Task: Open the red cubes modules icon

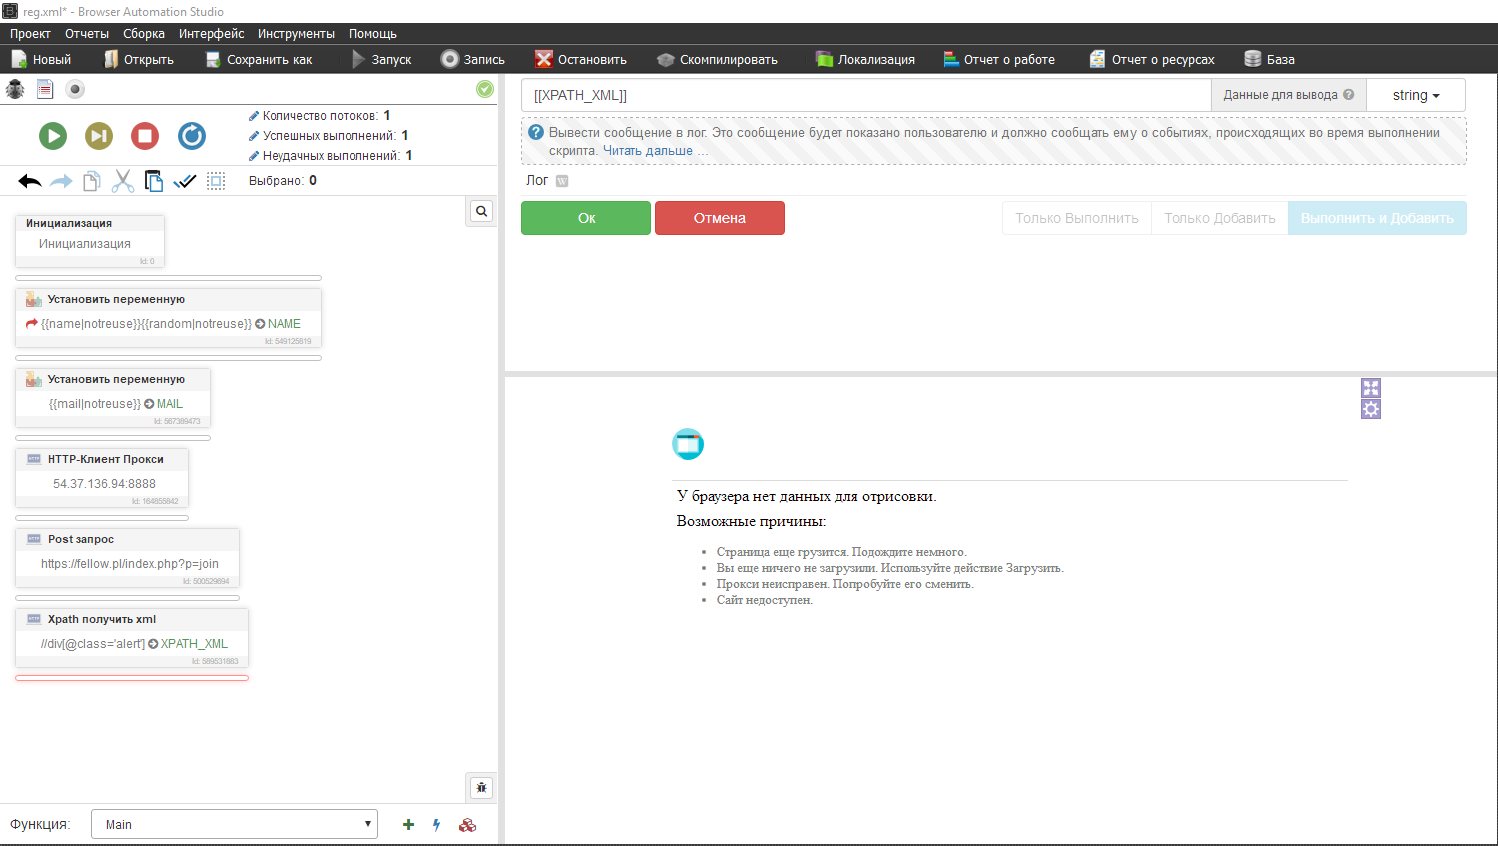Action: click(467, 825)
